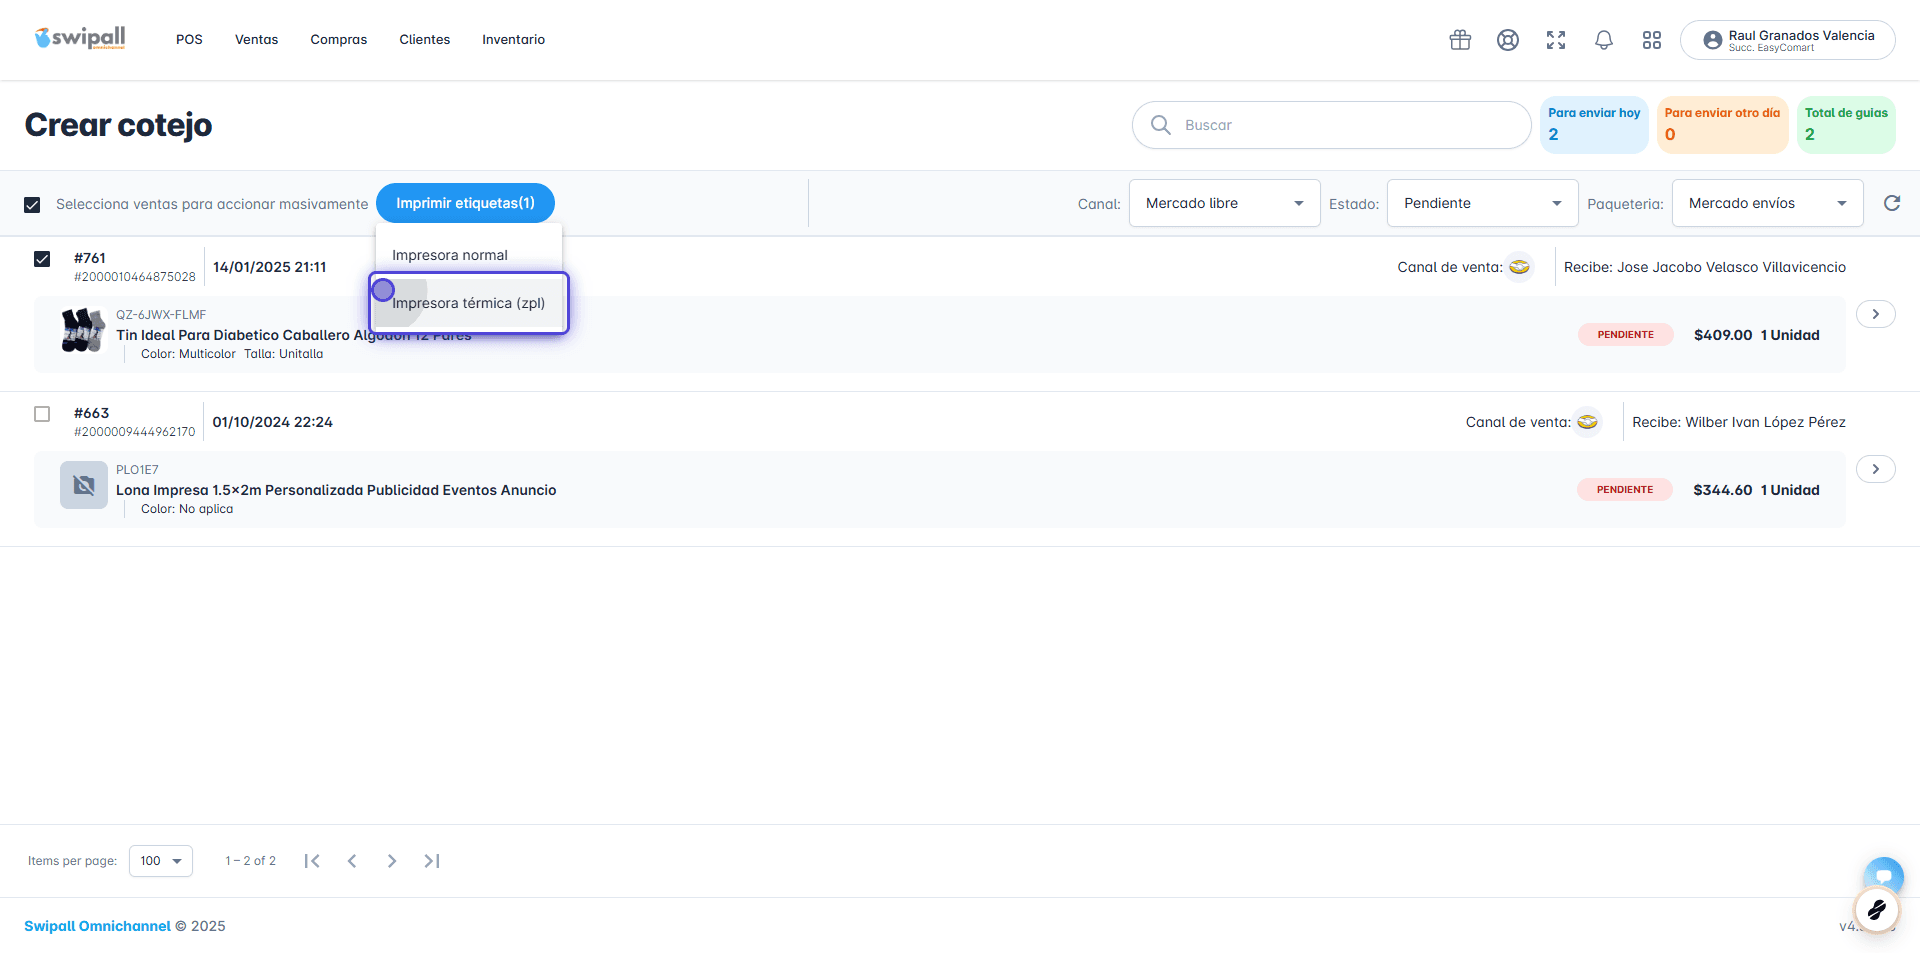The width and height of the screenshot is (1920, 953).
Task: Expand the Paqueteria dropdown Mercado envíos
Action: click(x=1768, y=203)
